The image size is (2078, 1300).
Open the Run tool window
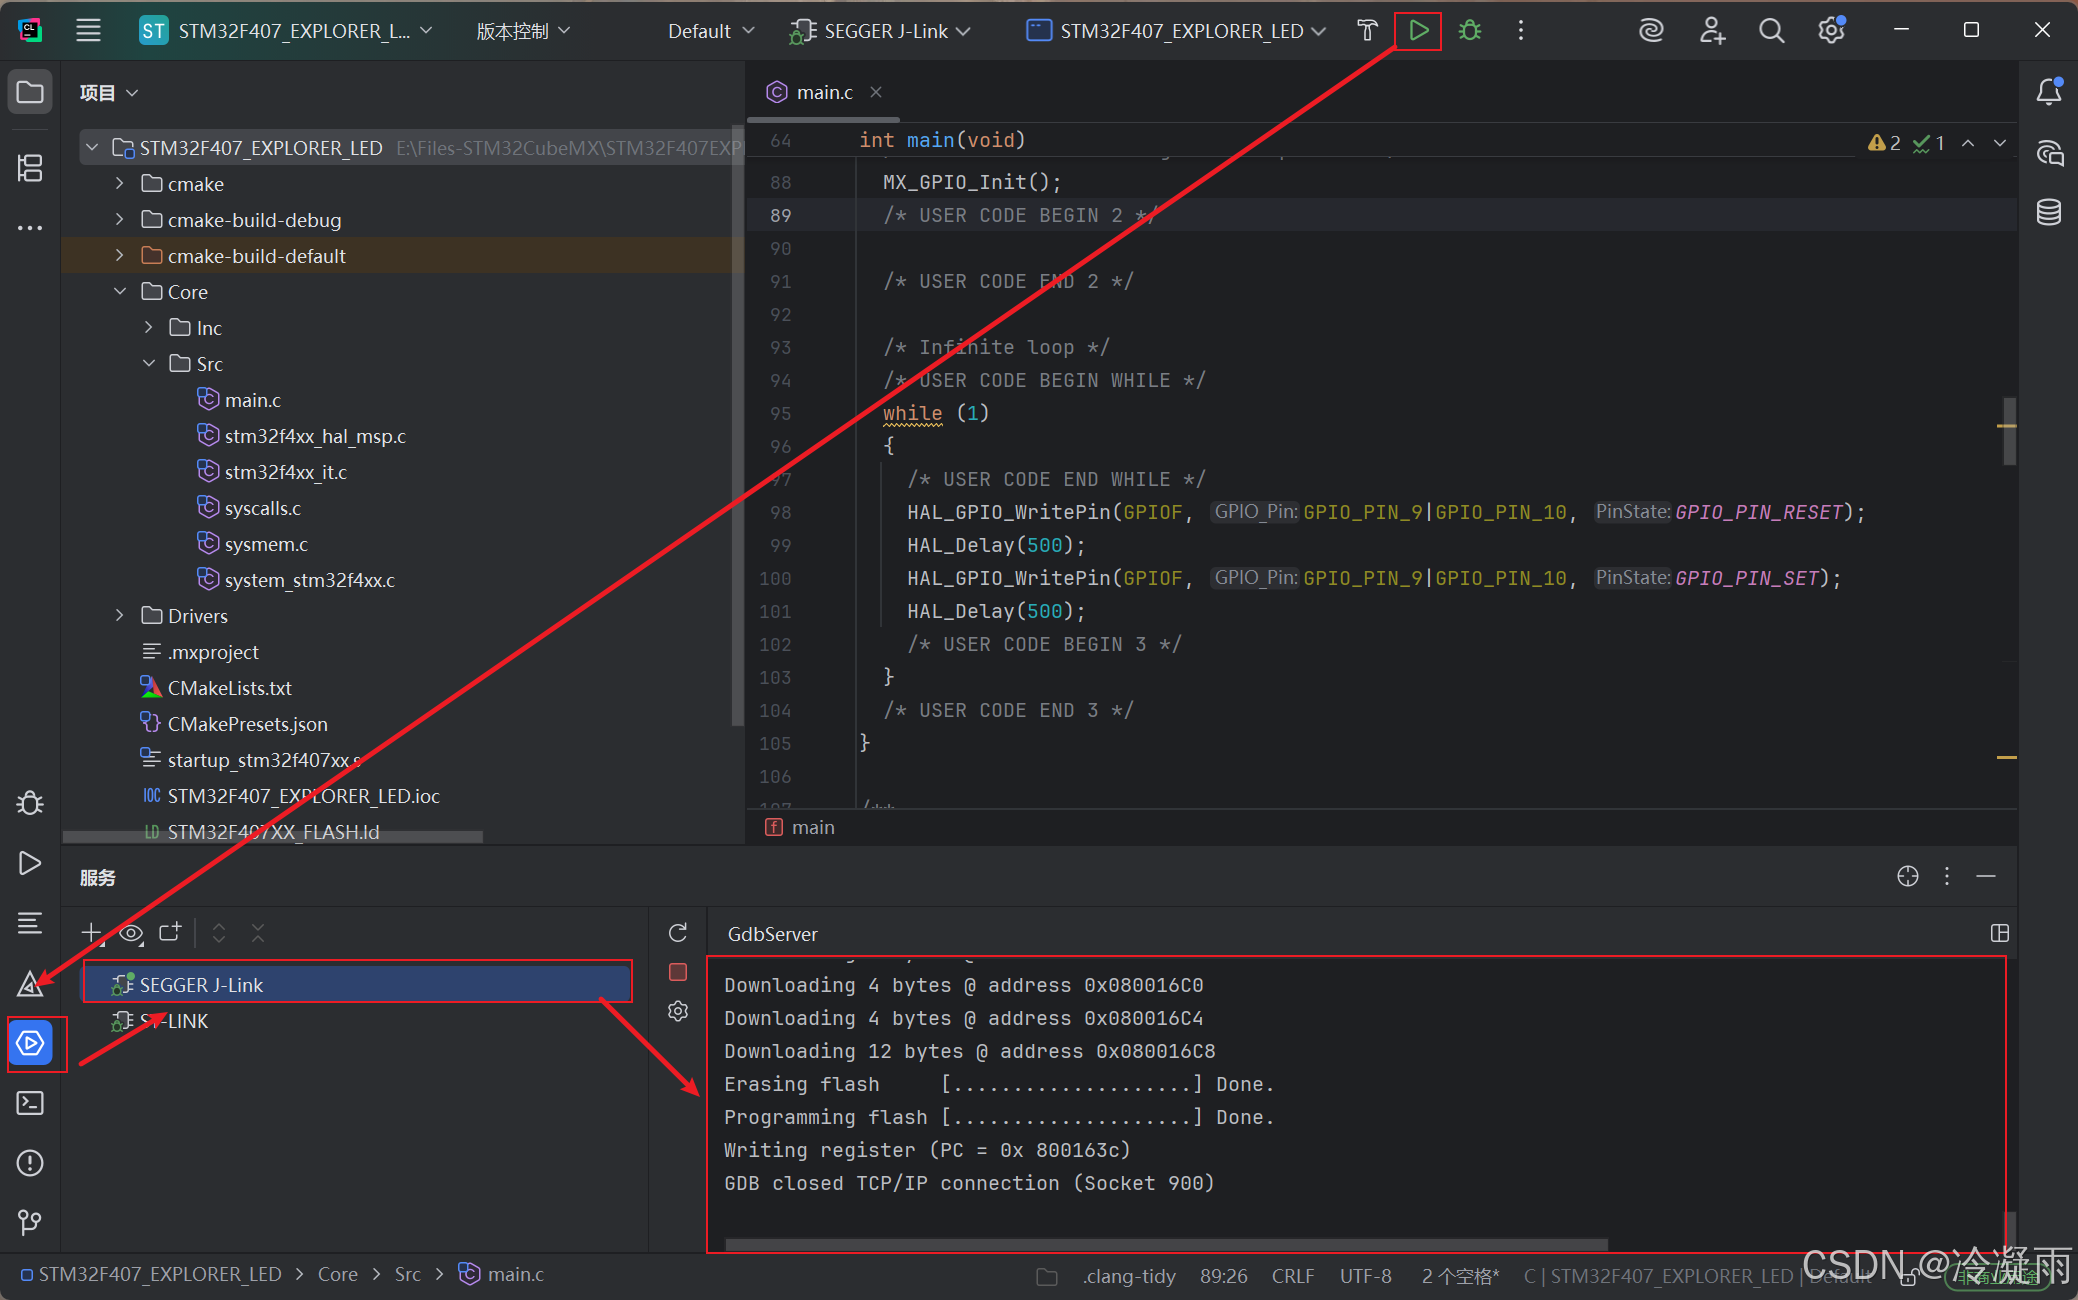[x=30, y=863]
